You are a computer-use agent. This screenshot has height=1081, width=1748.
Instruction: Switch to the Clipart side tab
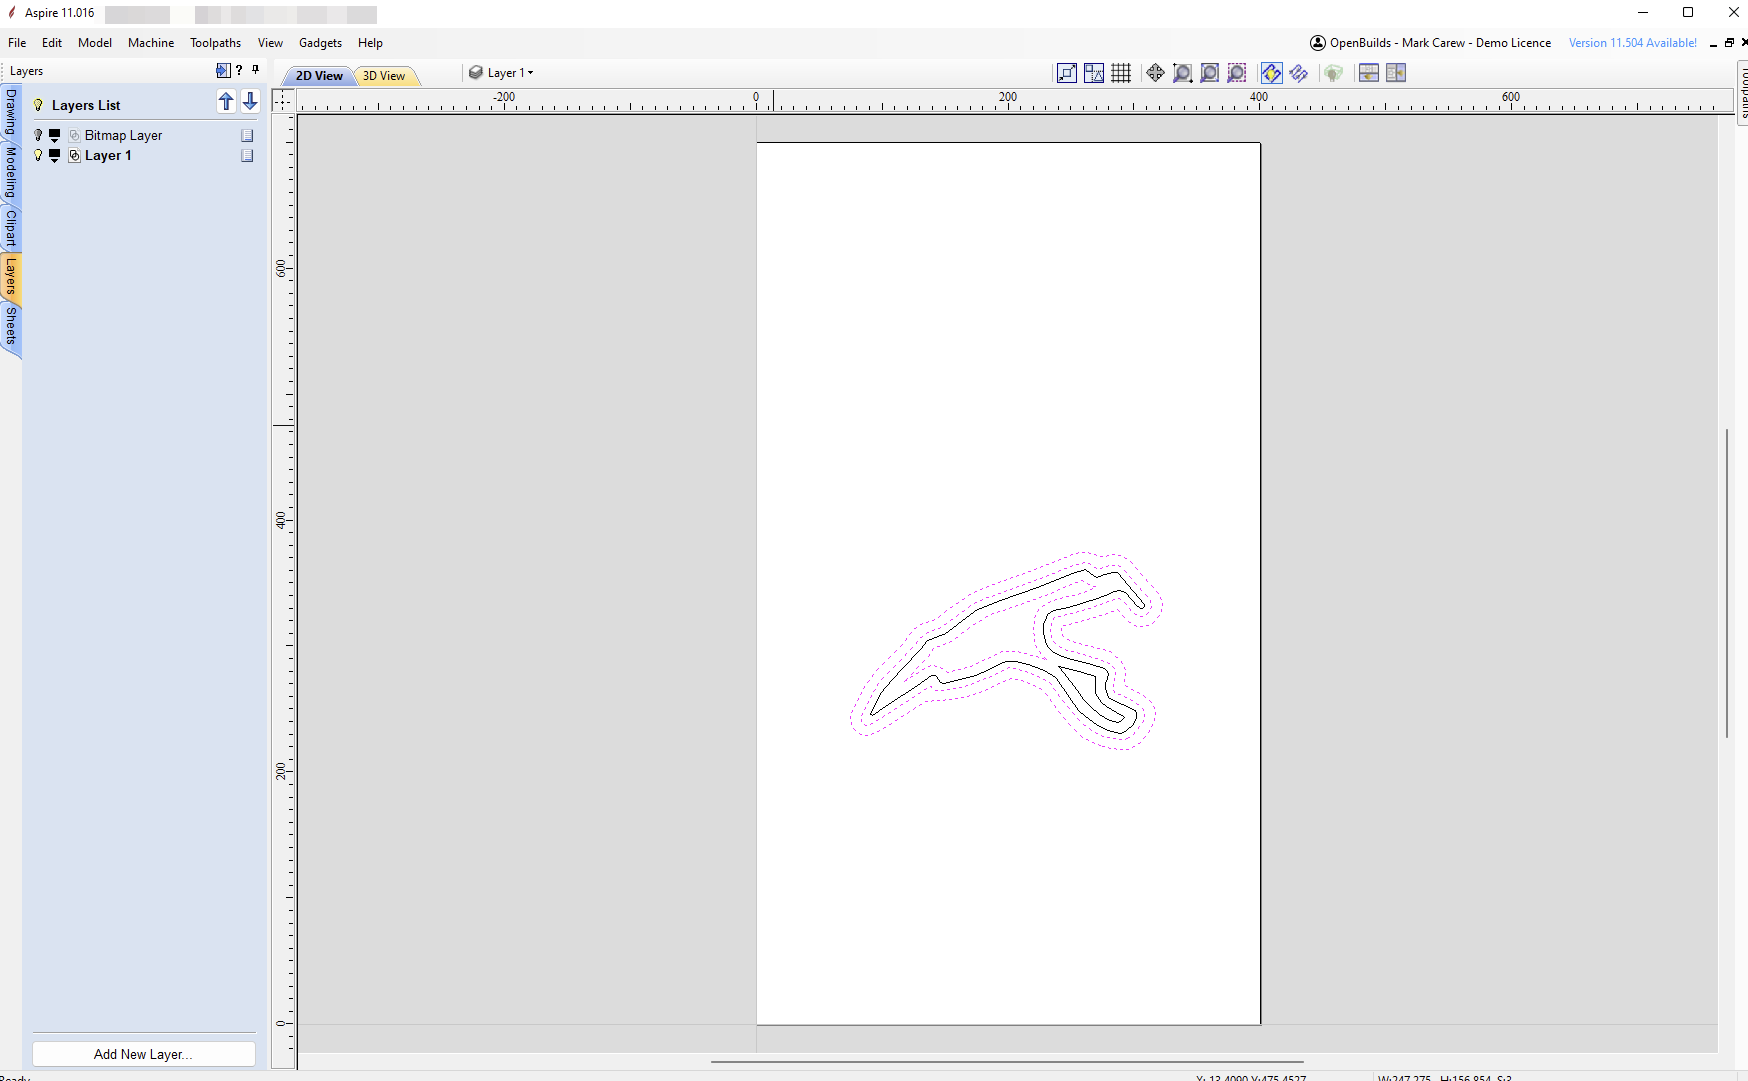coord(11,228)
